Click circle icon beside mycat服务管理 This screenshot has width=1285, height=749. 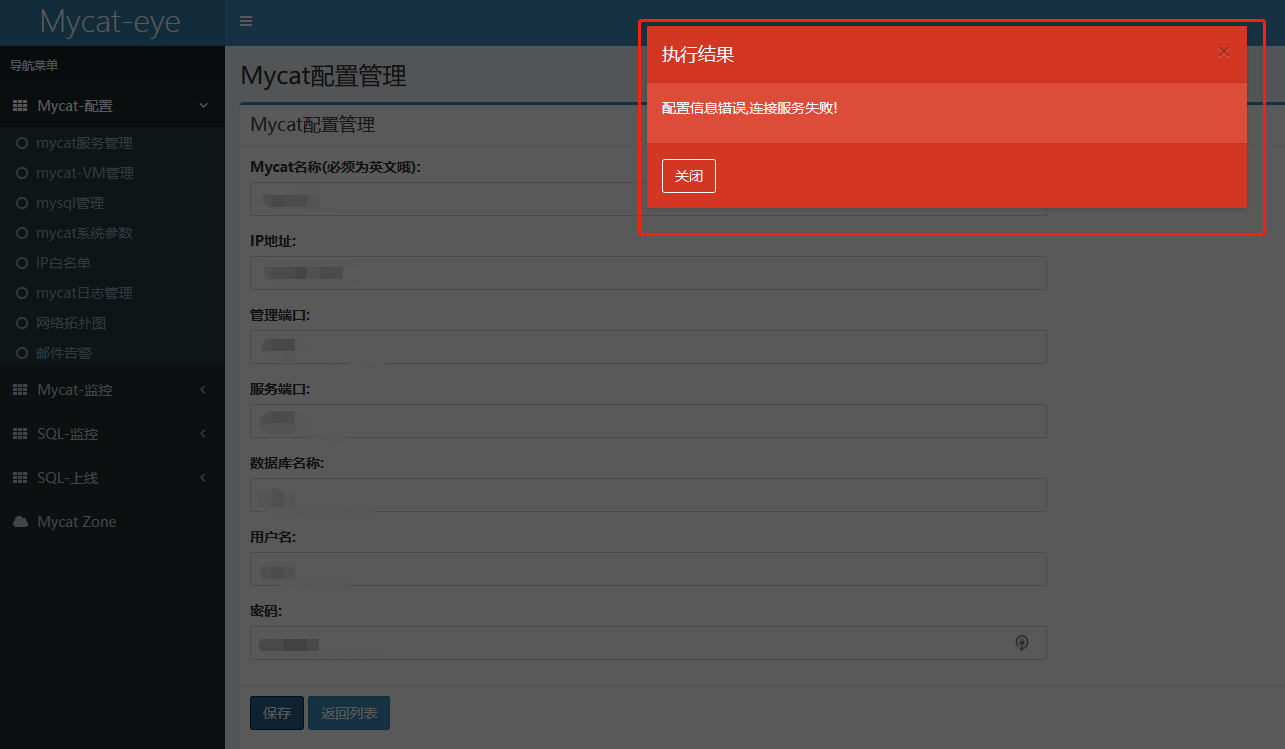22,143
